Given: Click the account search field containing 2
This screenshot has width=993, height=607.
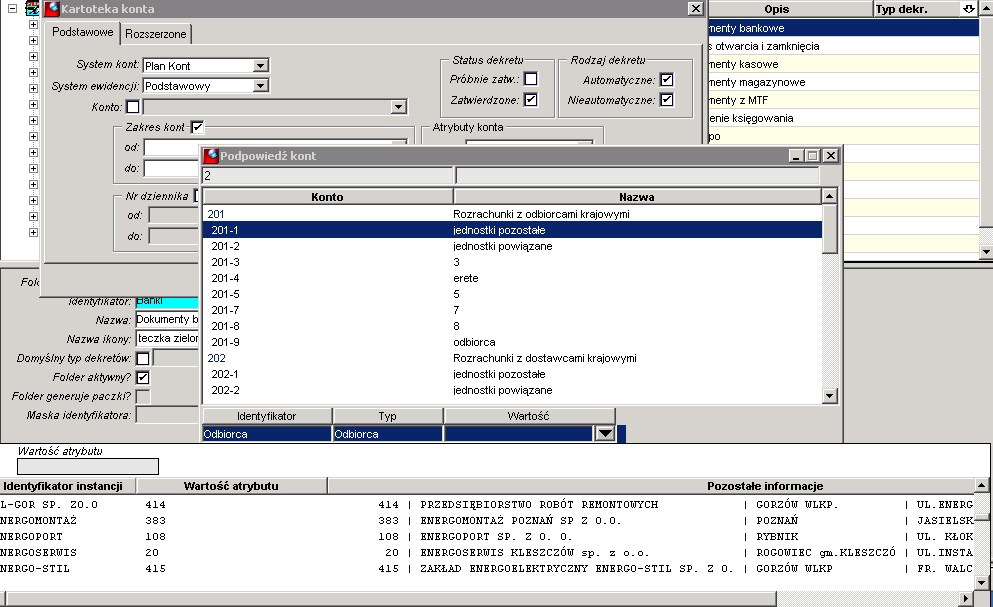Looking at the screenshot, I should tap(327, 176).
